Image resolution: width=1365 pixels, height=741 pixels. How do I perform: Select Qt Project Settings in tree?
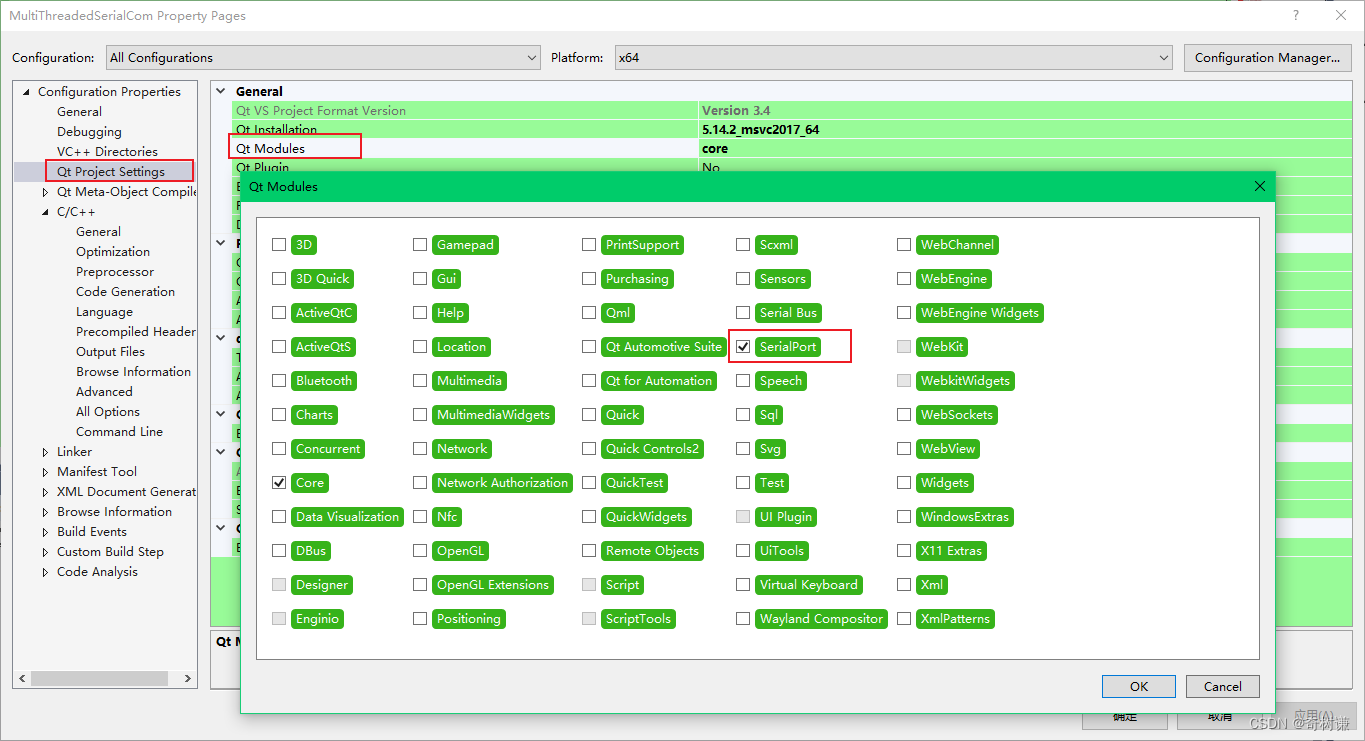(x=111, y=172)
